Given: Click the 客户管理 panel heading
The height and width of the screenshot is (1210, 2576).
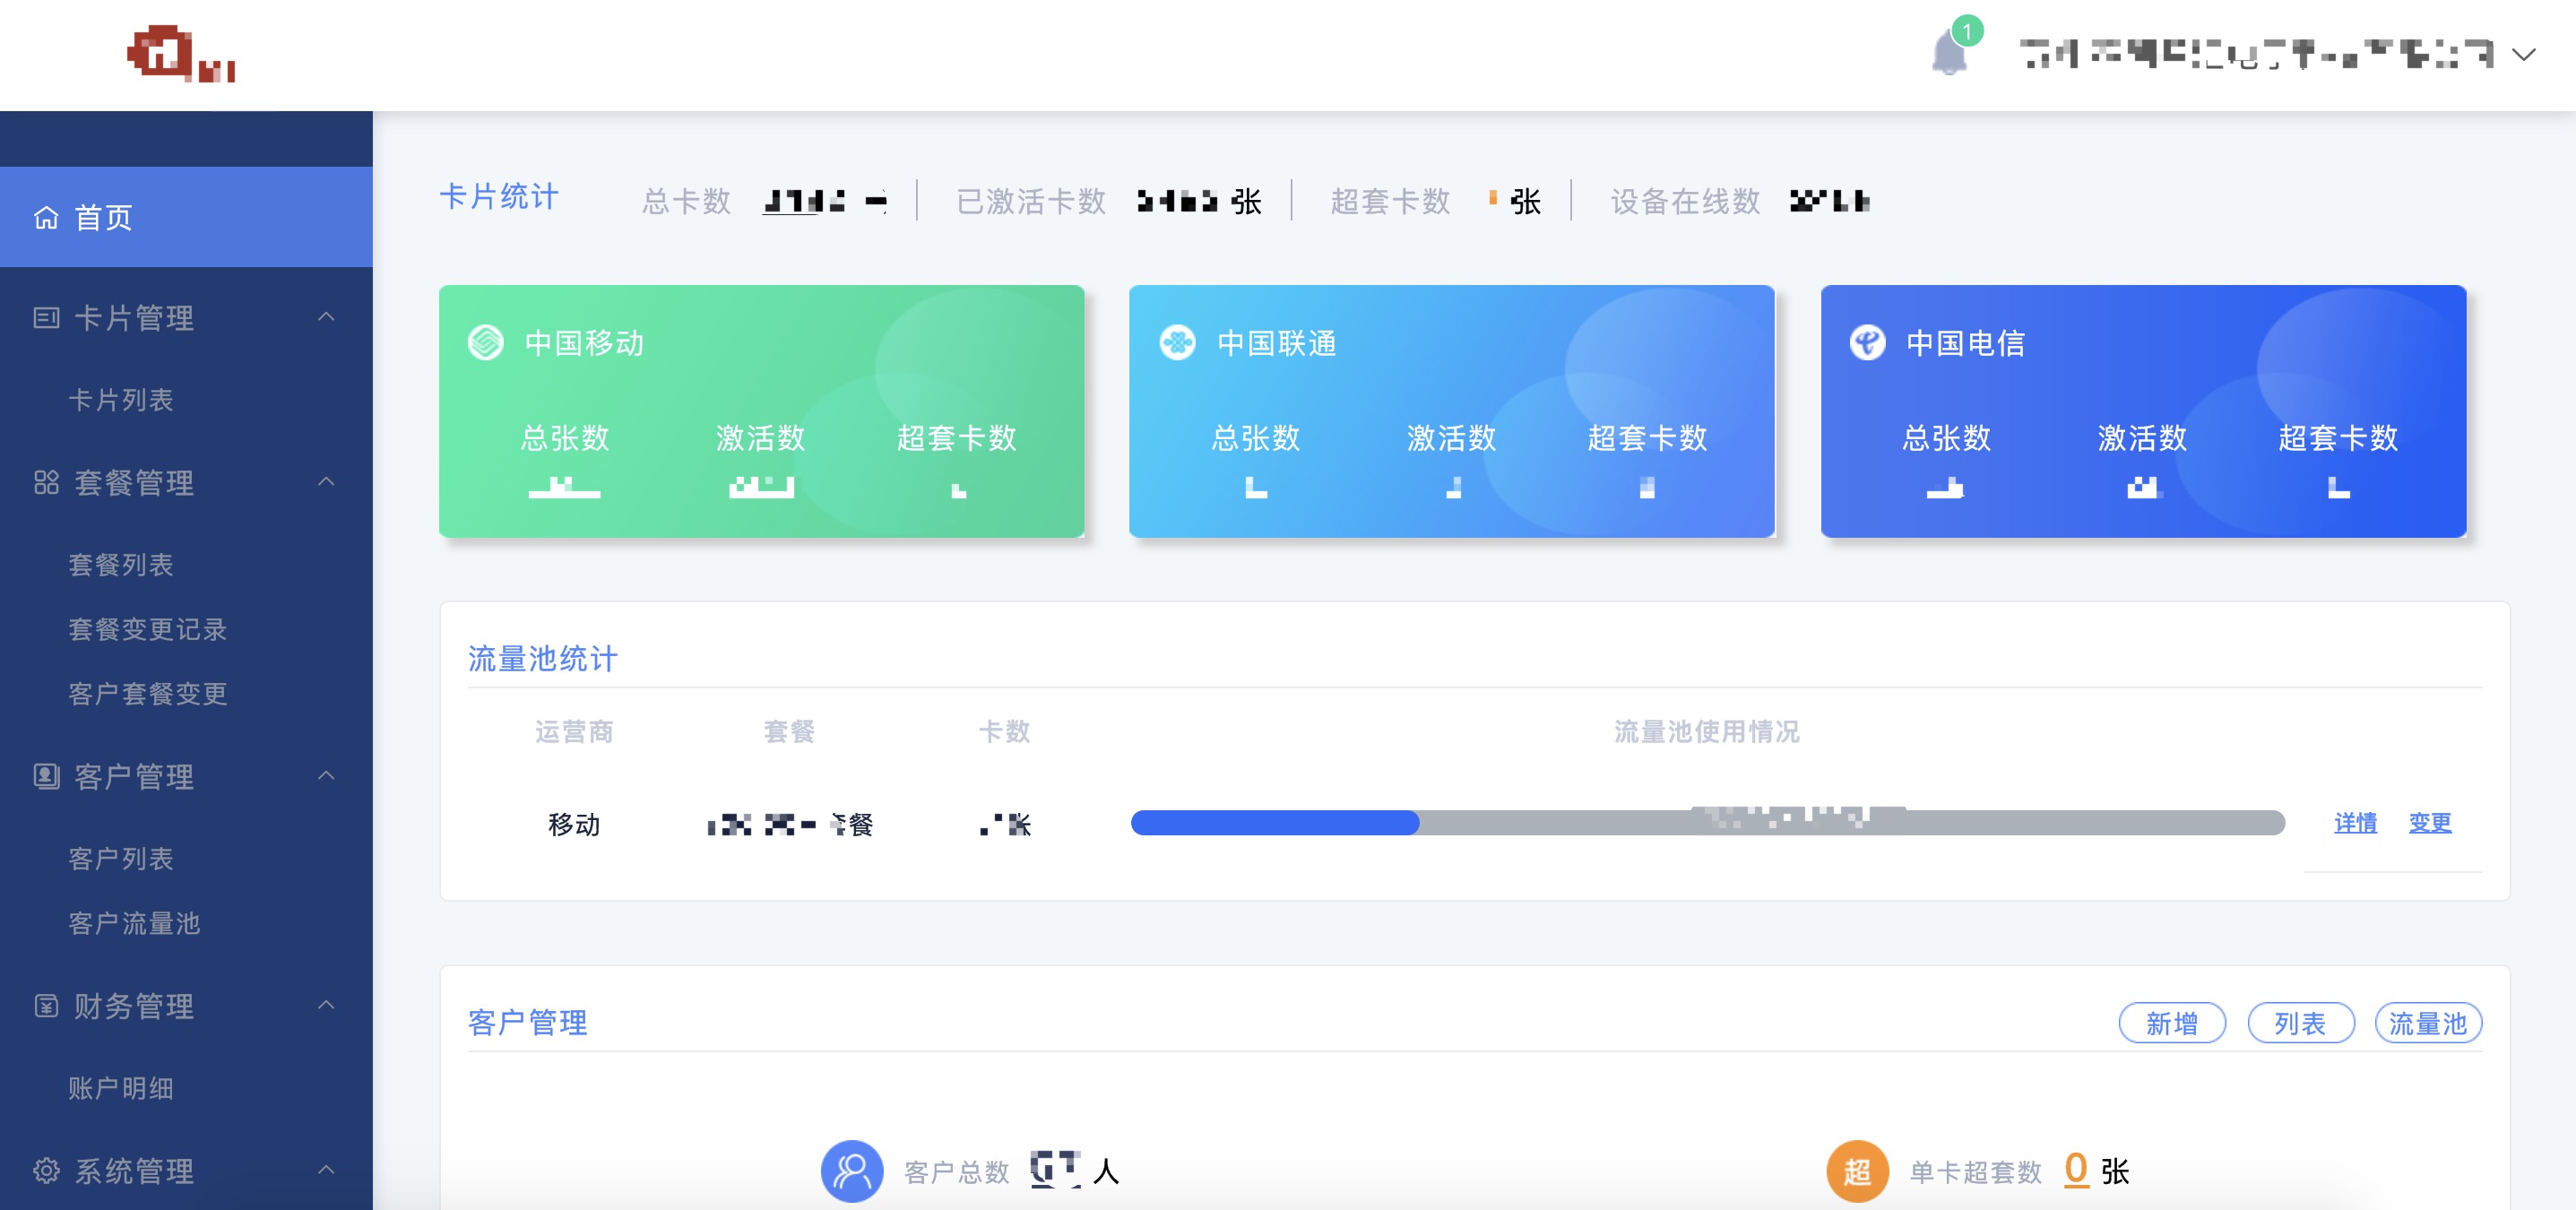Looking at the screenshot, I should point(528,1023).
